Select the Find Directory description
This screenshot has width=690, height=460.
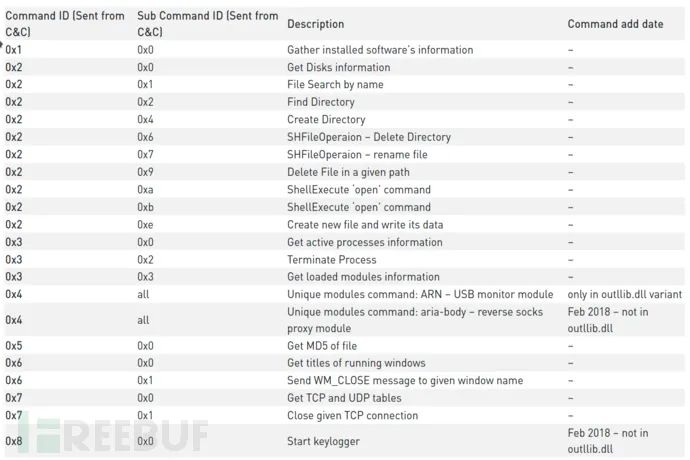(320, 102)
